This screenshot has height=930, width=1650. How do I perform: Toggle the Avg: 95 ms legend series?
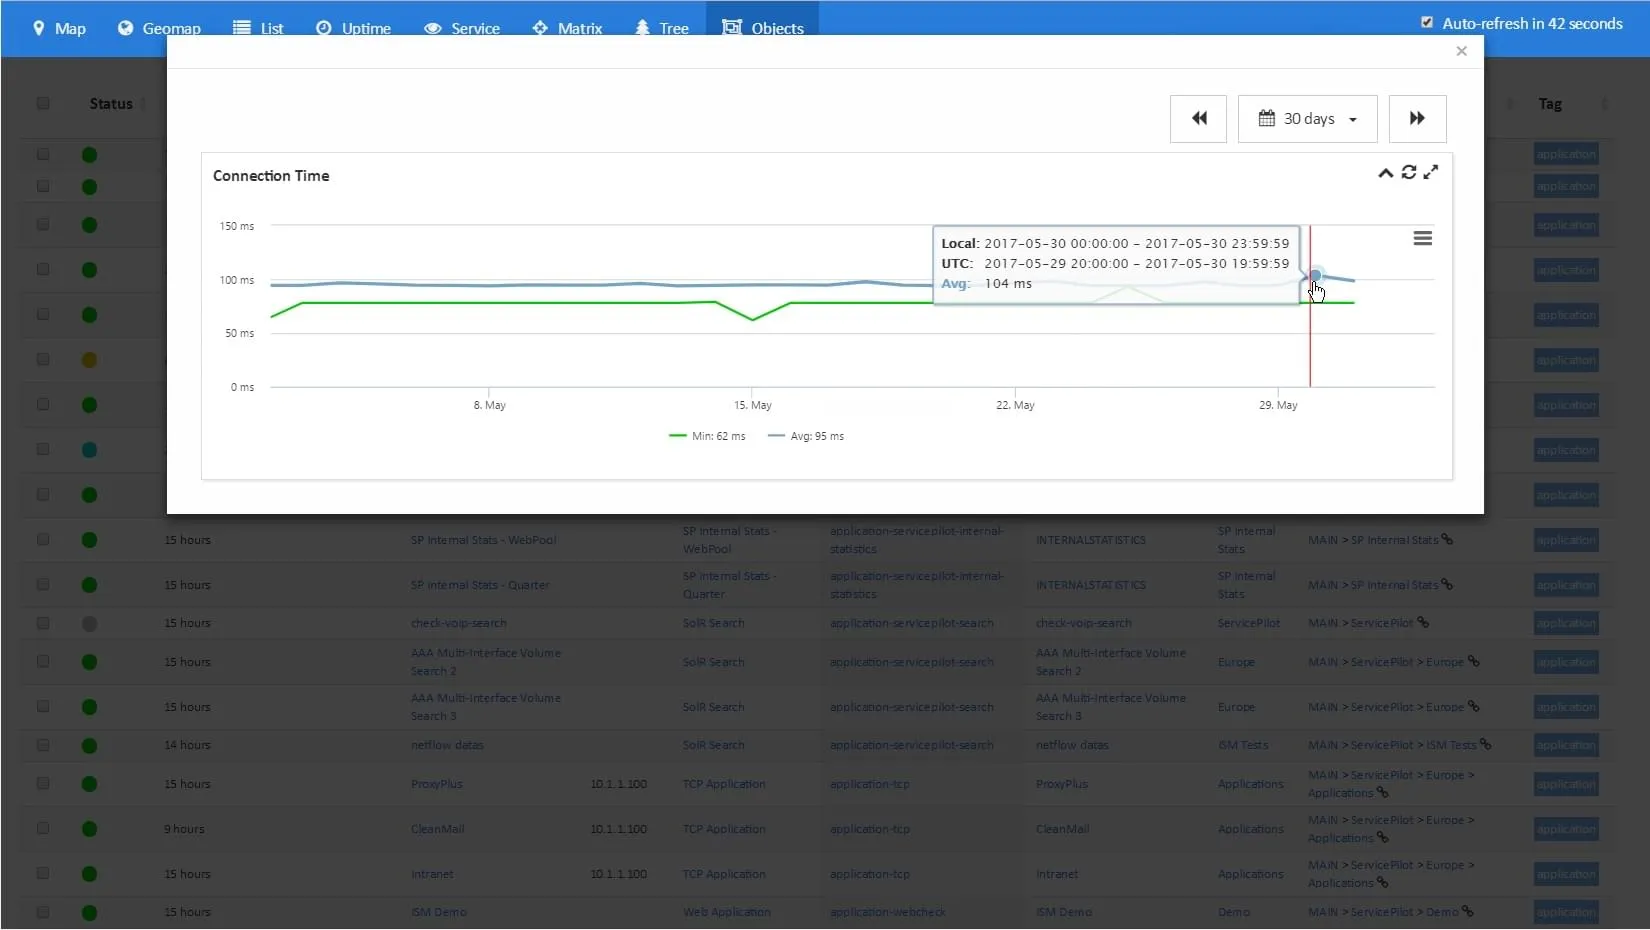pos(806,436)
